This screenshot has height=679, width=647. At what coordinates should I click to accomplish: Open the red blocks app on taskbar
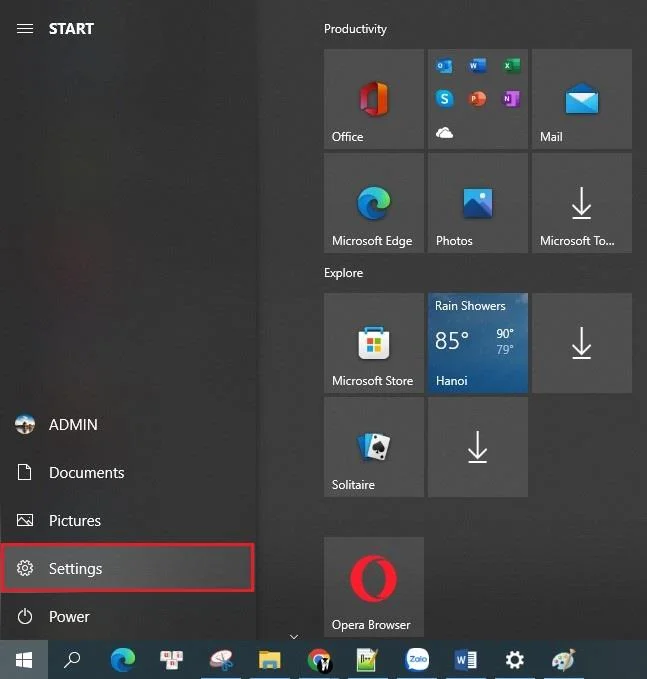[171, 660]
